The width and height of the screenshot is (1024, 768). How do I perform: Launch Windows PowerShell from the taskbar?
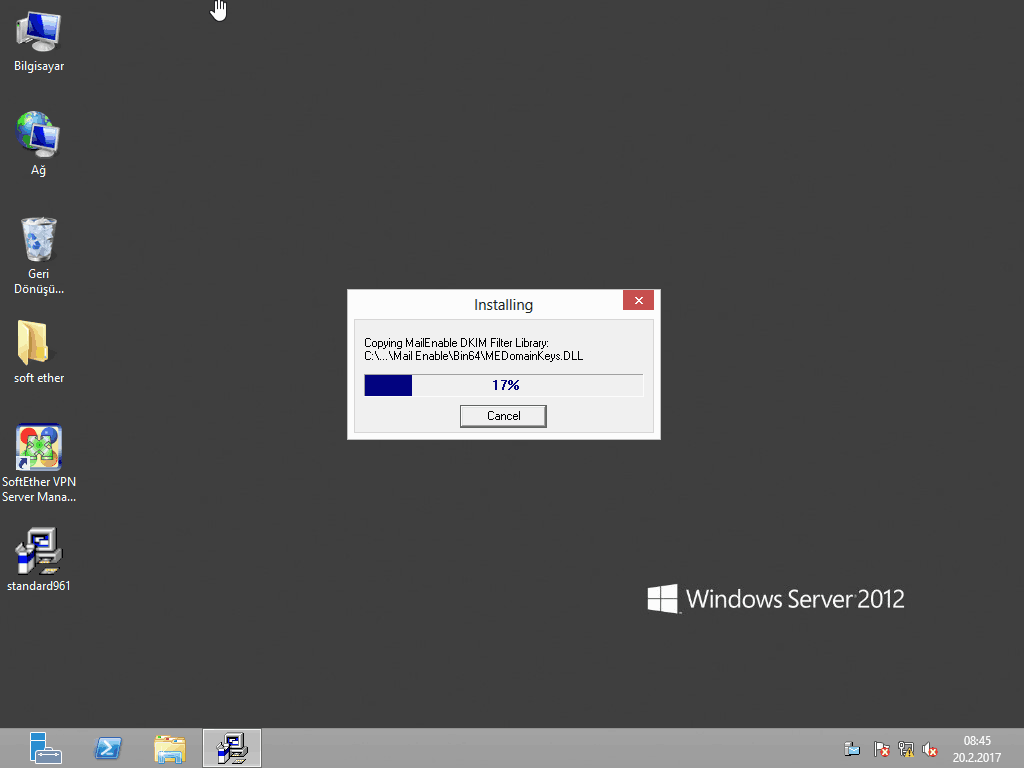108,748
